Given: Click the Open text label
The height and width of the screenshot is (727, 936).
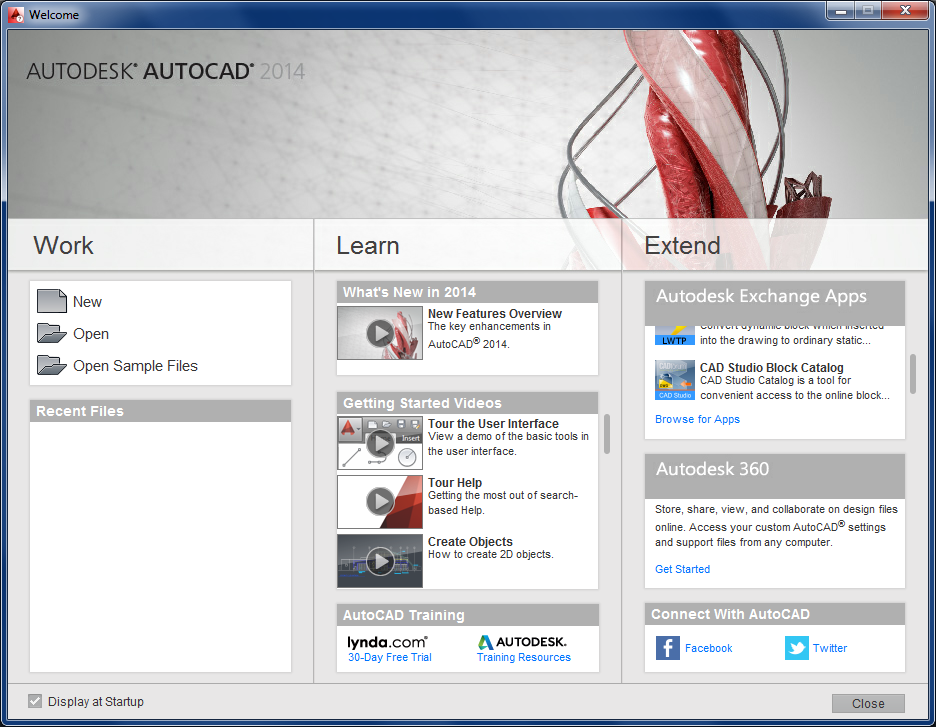Looking at the screenshot, I should (91, 334).
